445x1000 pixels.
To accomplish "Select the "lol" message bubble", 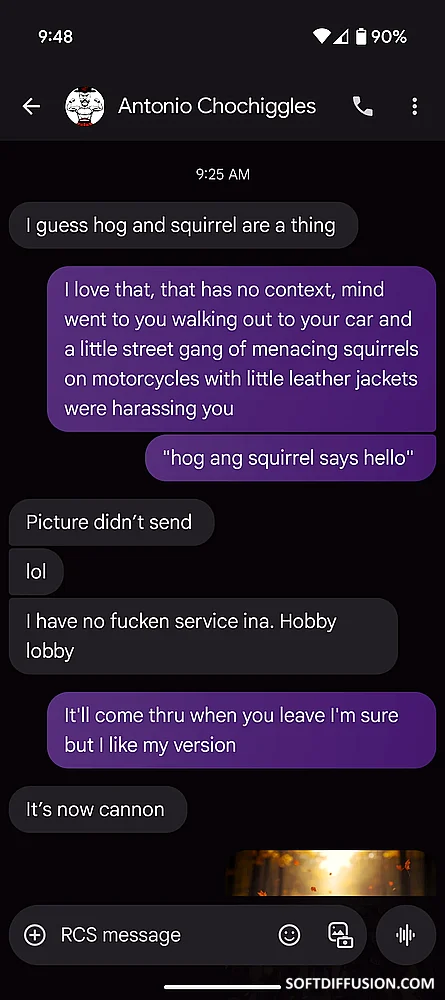I will [x=36, y=571].
